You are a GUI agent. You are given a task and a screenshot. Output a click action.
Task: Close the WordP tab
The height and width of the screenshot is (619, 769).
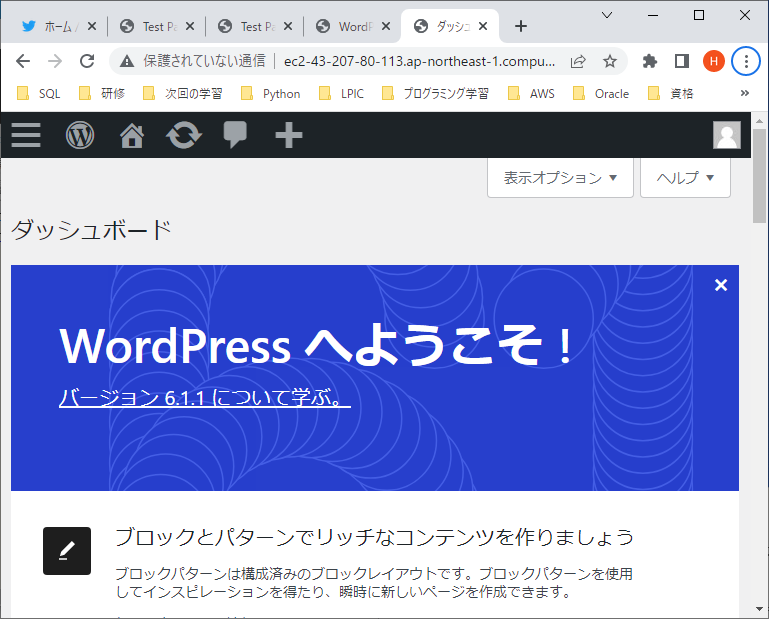point(386,26)
